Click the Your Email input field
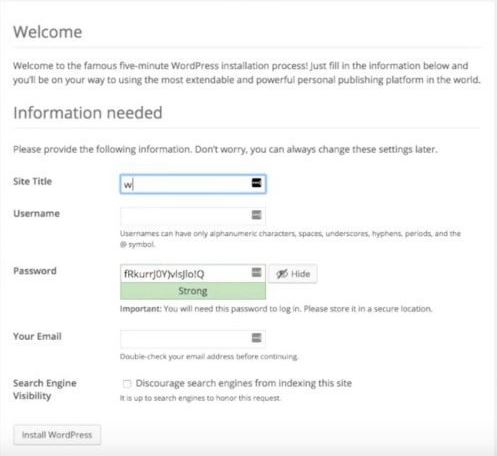 (193, 339)
